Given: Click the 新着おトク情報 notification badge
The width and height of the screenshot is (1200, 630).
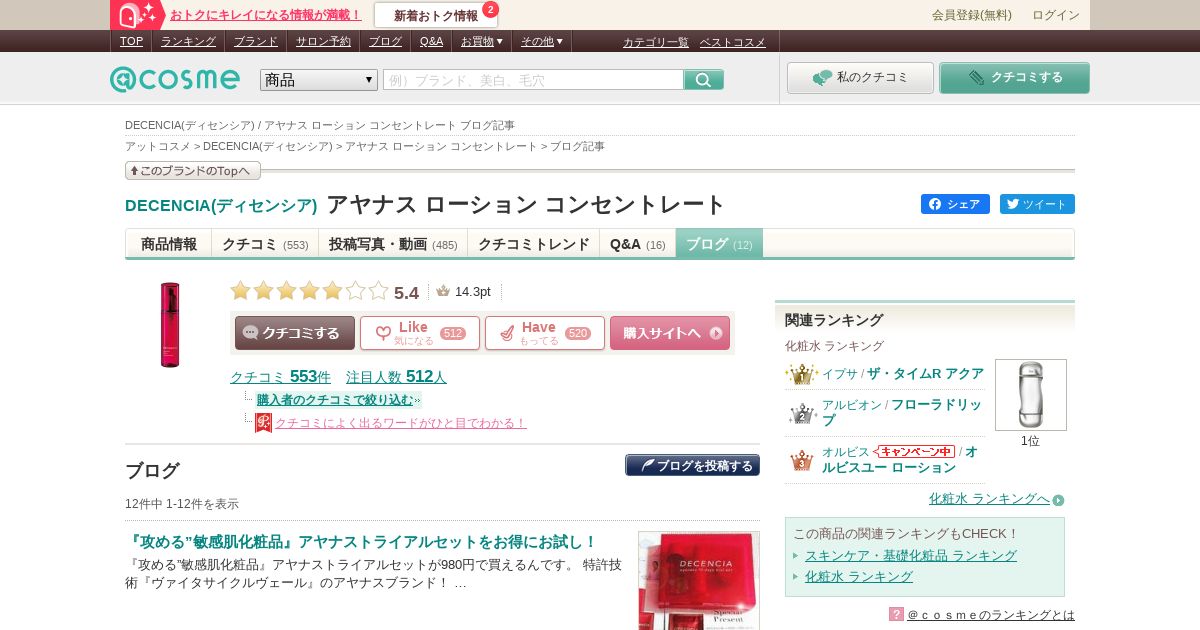Looking at the screenshot, I should [490, 10].
